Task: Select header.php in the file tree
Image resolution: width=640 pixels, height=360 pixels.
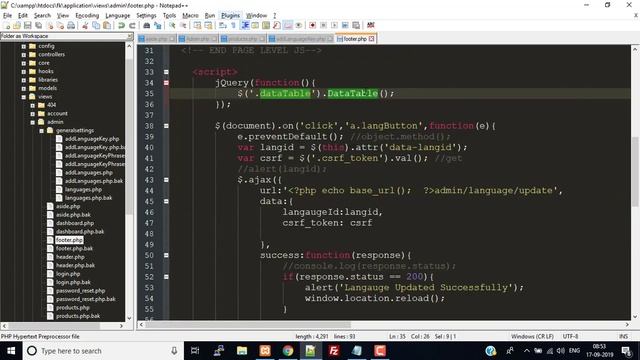Action: click(70, 257)
